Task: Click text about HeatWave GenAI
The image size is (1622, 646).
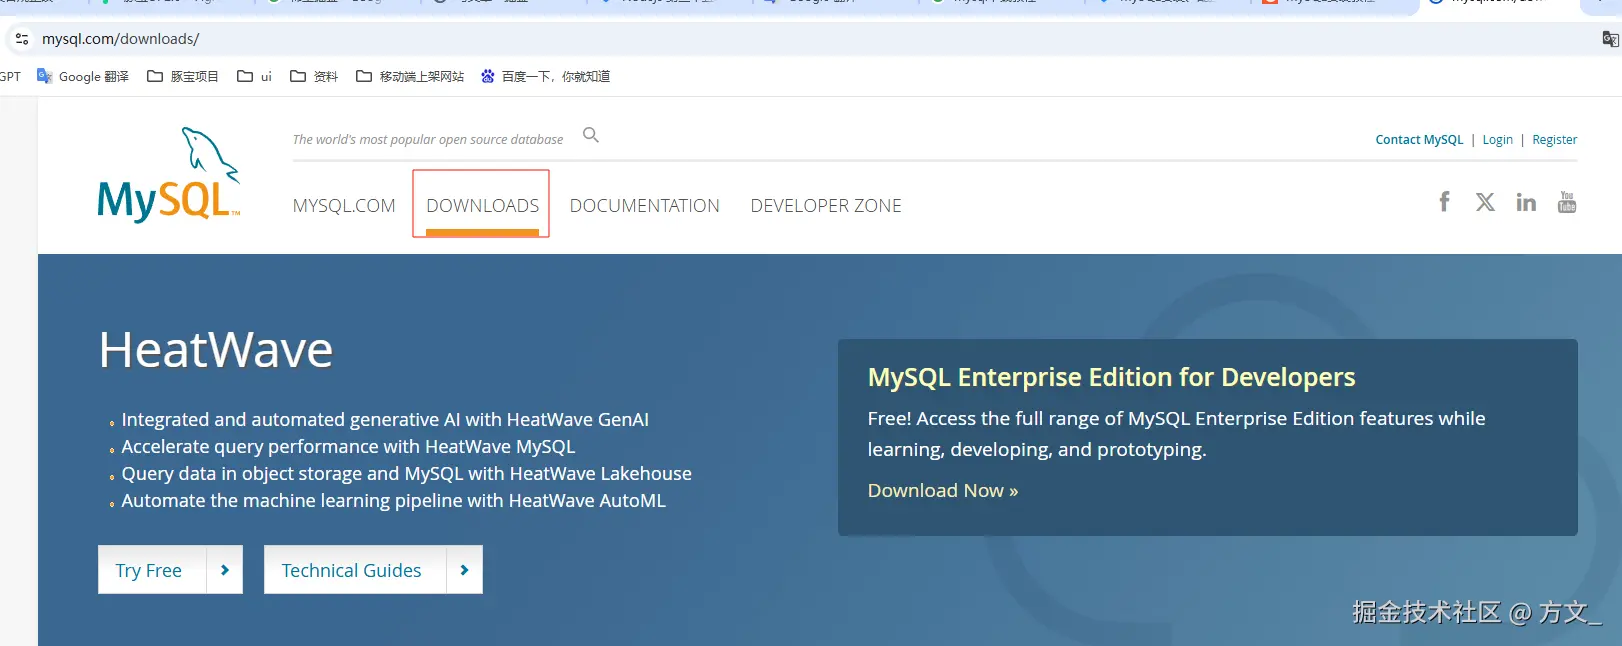Action: [x=385, y=420]
